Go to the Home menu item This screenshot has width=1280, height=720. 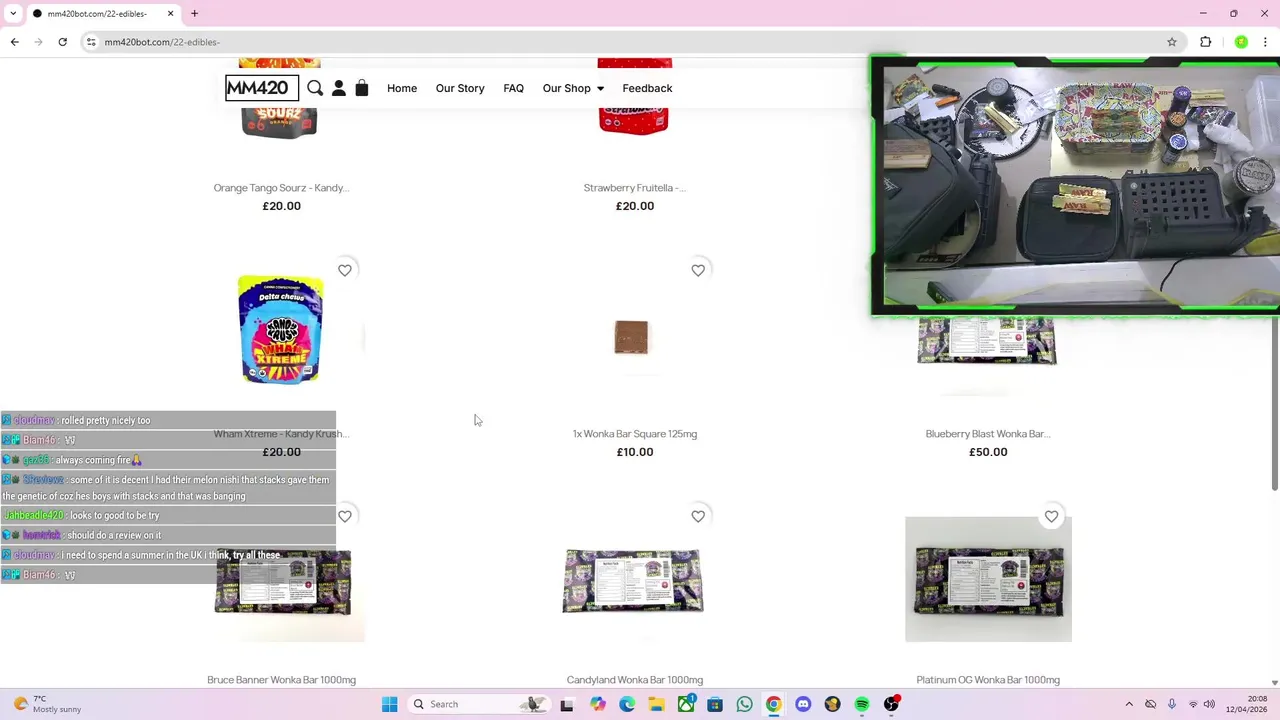pyautogui.click(x=402, y=88)
